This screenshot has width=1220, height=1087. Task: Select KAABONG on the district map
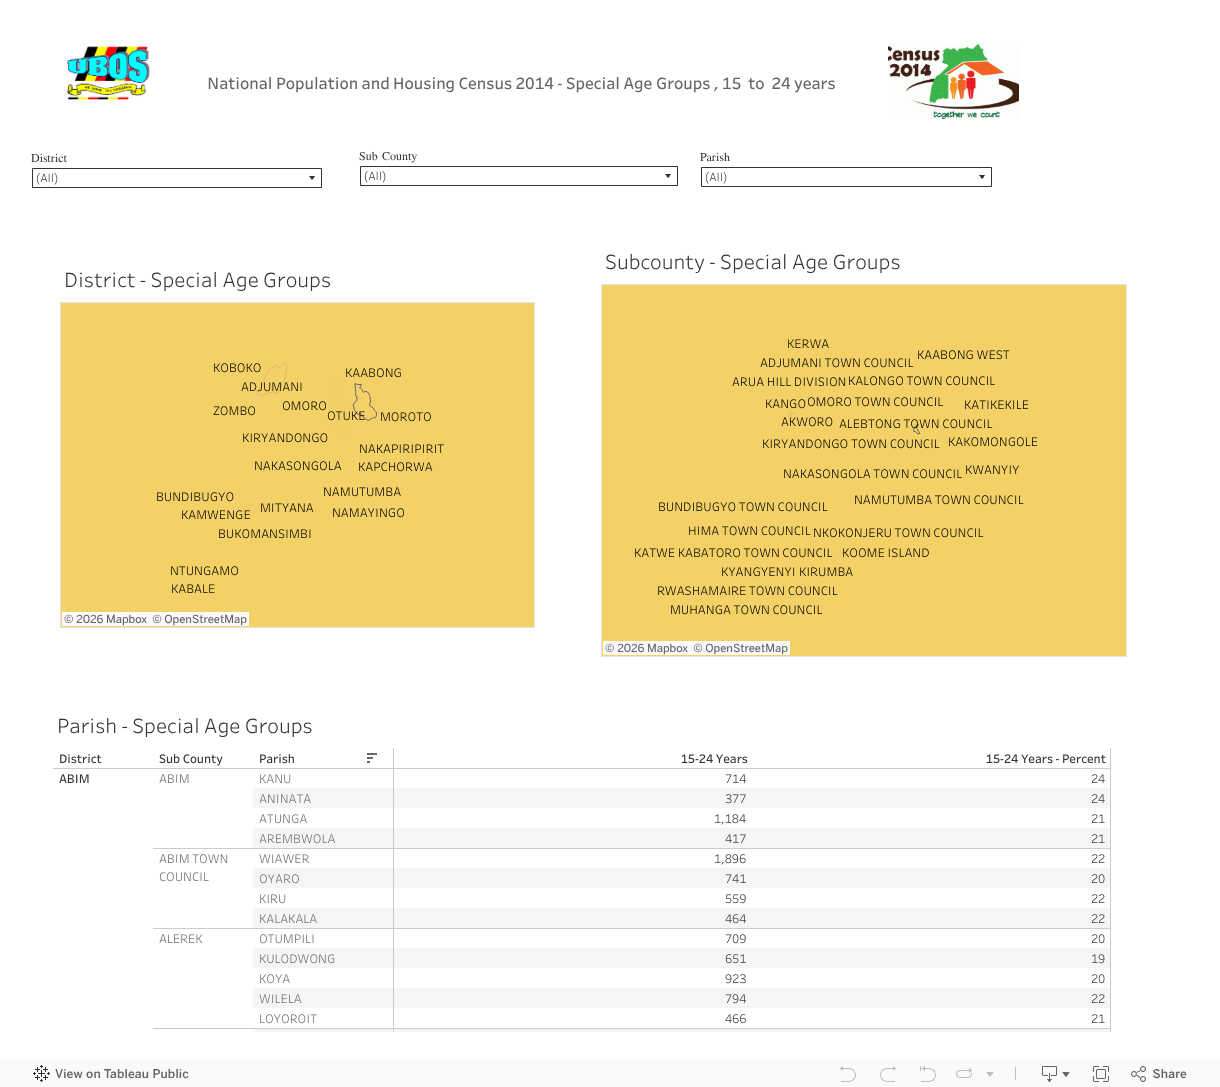click(373, 373)
